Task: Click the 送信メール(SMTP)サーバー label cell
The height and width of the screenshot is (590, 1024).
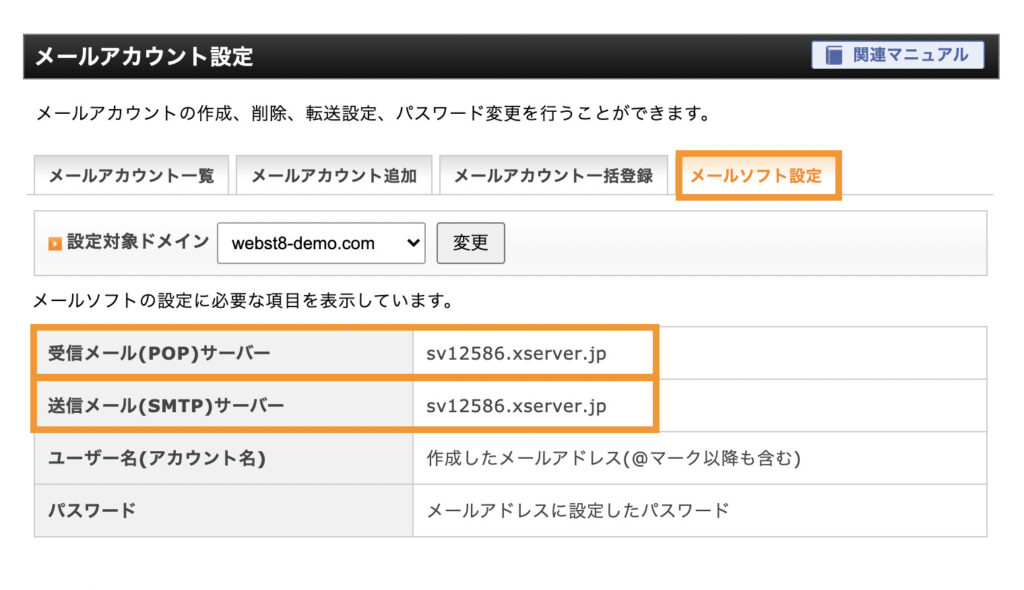Action: click(x=166, y=406)
